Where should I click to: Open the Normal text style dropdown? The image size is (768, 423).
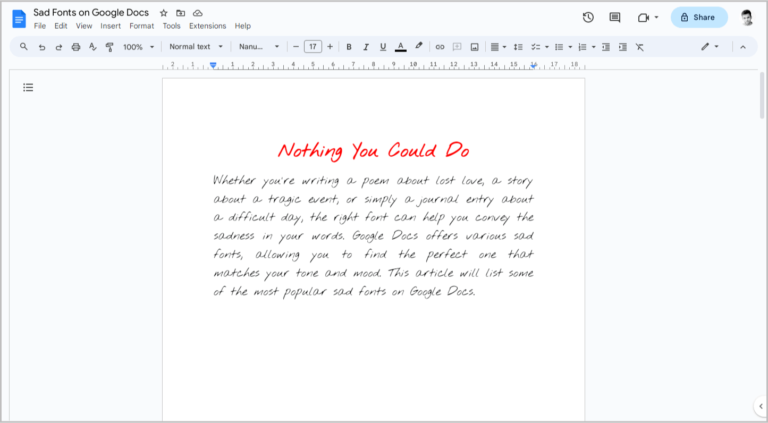point(196,47)
